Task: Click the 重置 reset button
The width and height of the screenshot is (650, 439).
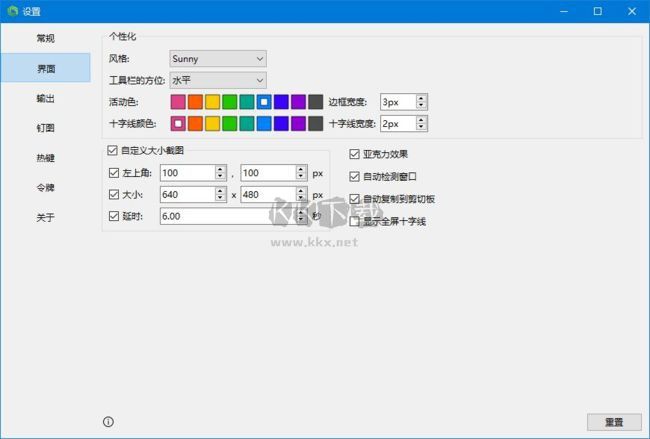Action: click(614, 422)
